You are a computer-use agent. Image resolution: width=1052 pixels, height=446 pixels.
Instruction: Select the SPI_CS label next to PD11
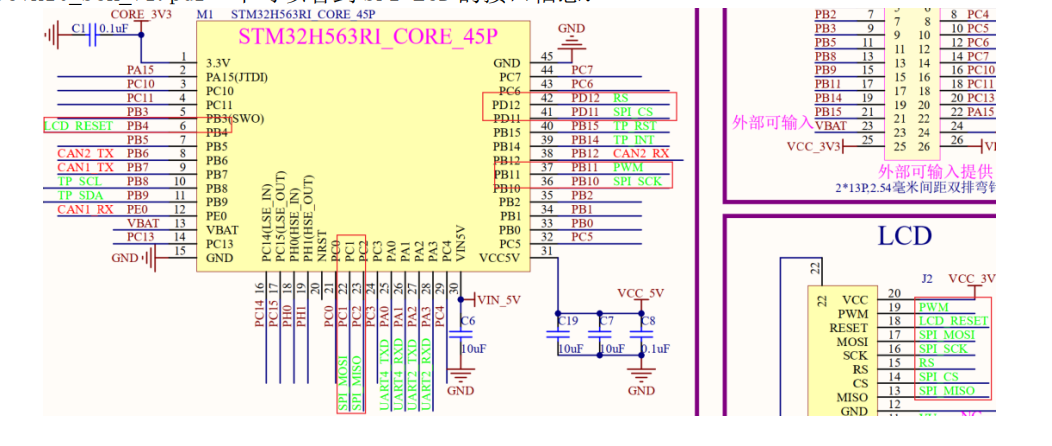pyautogui.click(x=633, y=111)
